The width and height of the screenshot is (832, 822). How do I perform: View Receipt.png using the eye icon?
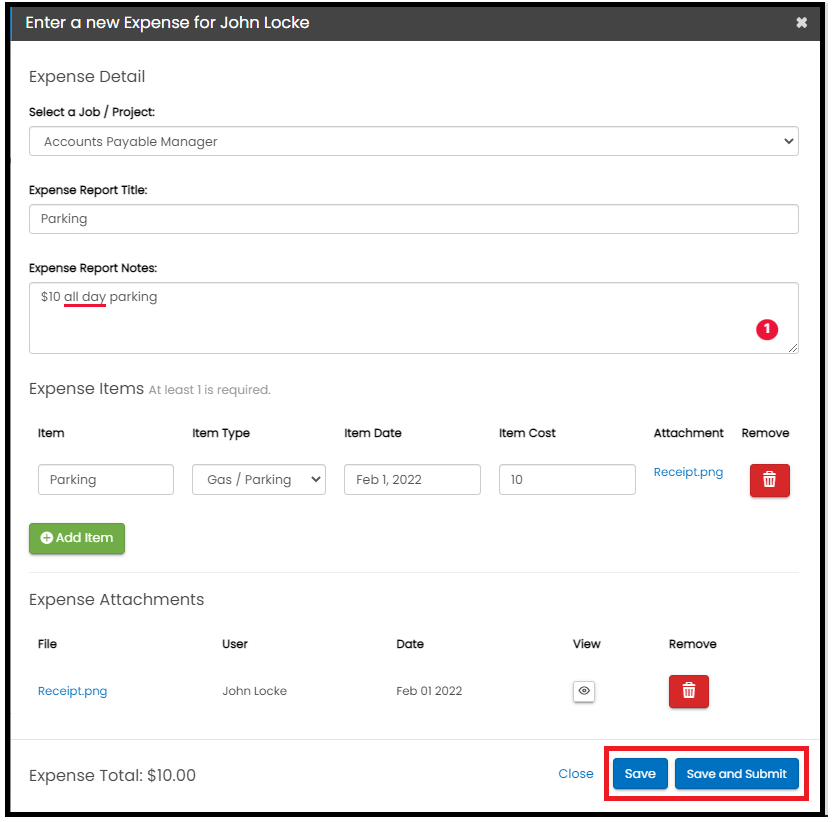[x=584, y=691]
